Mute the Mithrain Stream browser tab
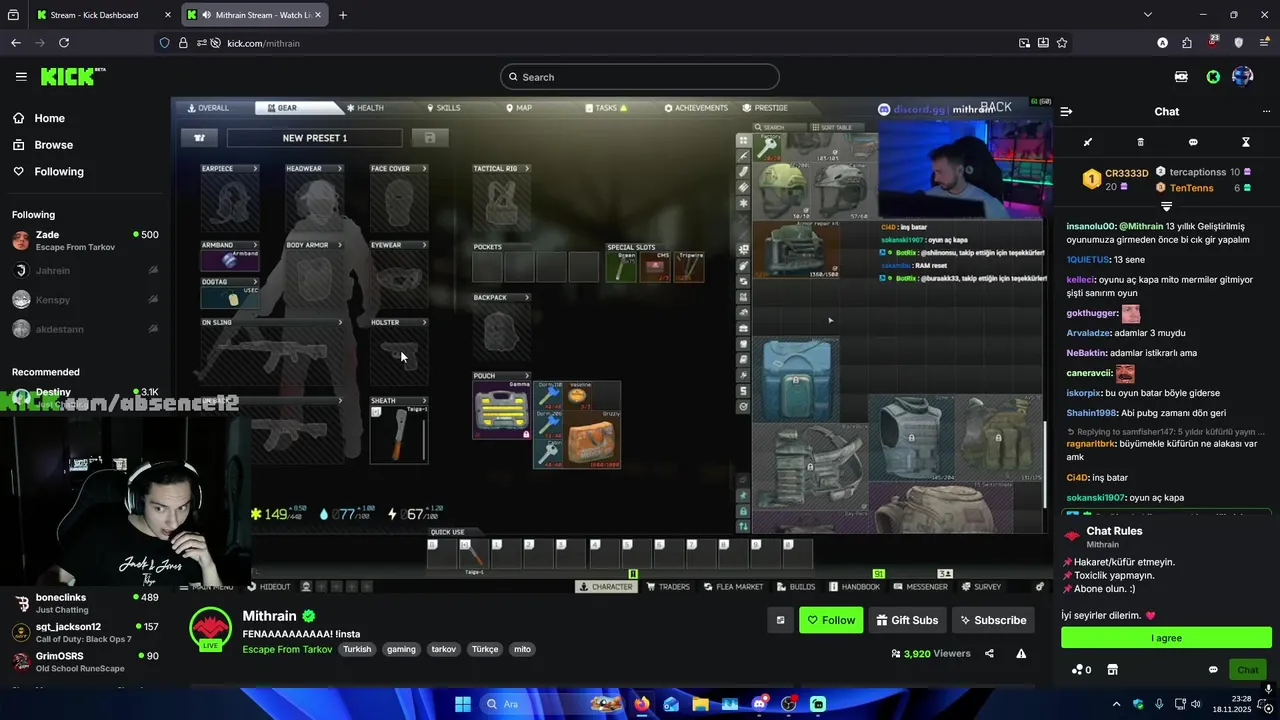The height and width of the screenshot is (720, 1280). click(x=206, y=15)
